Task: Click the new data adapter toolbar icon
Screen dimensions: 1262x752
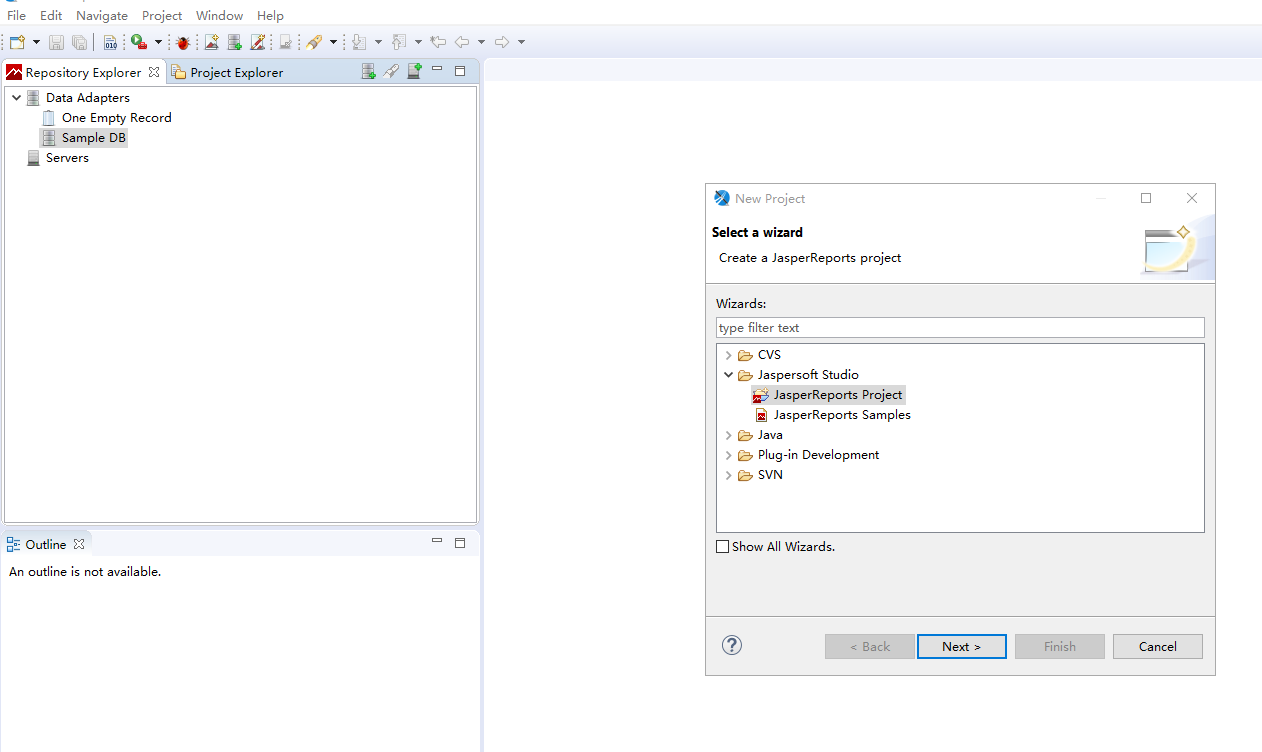Action: [x=234, y=42]
